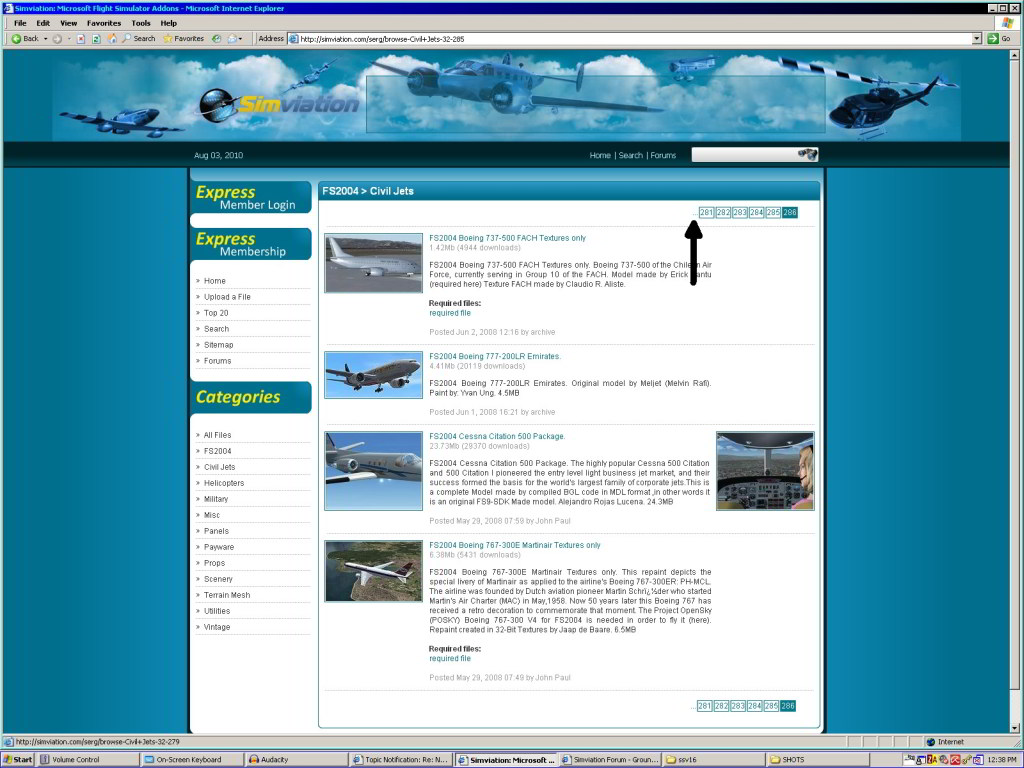Select the FS2004 category in the sidebar
The image size is (1024, 768).
point(217,451)
